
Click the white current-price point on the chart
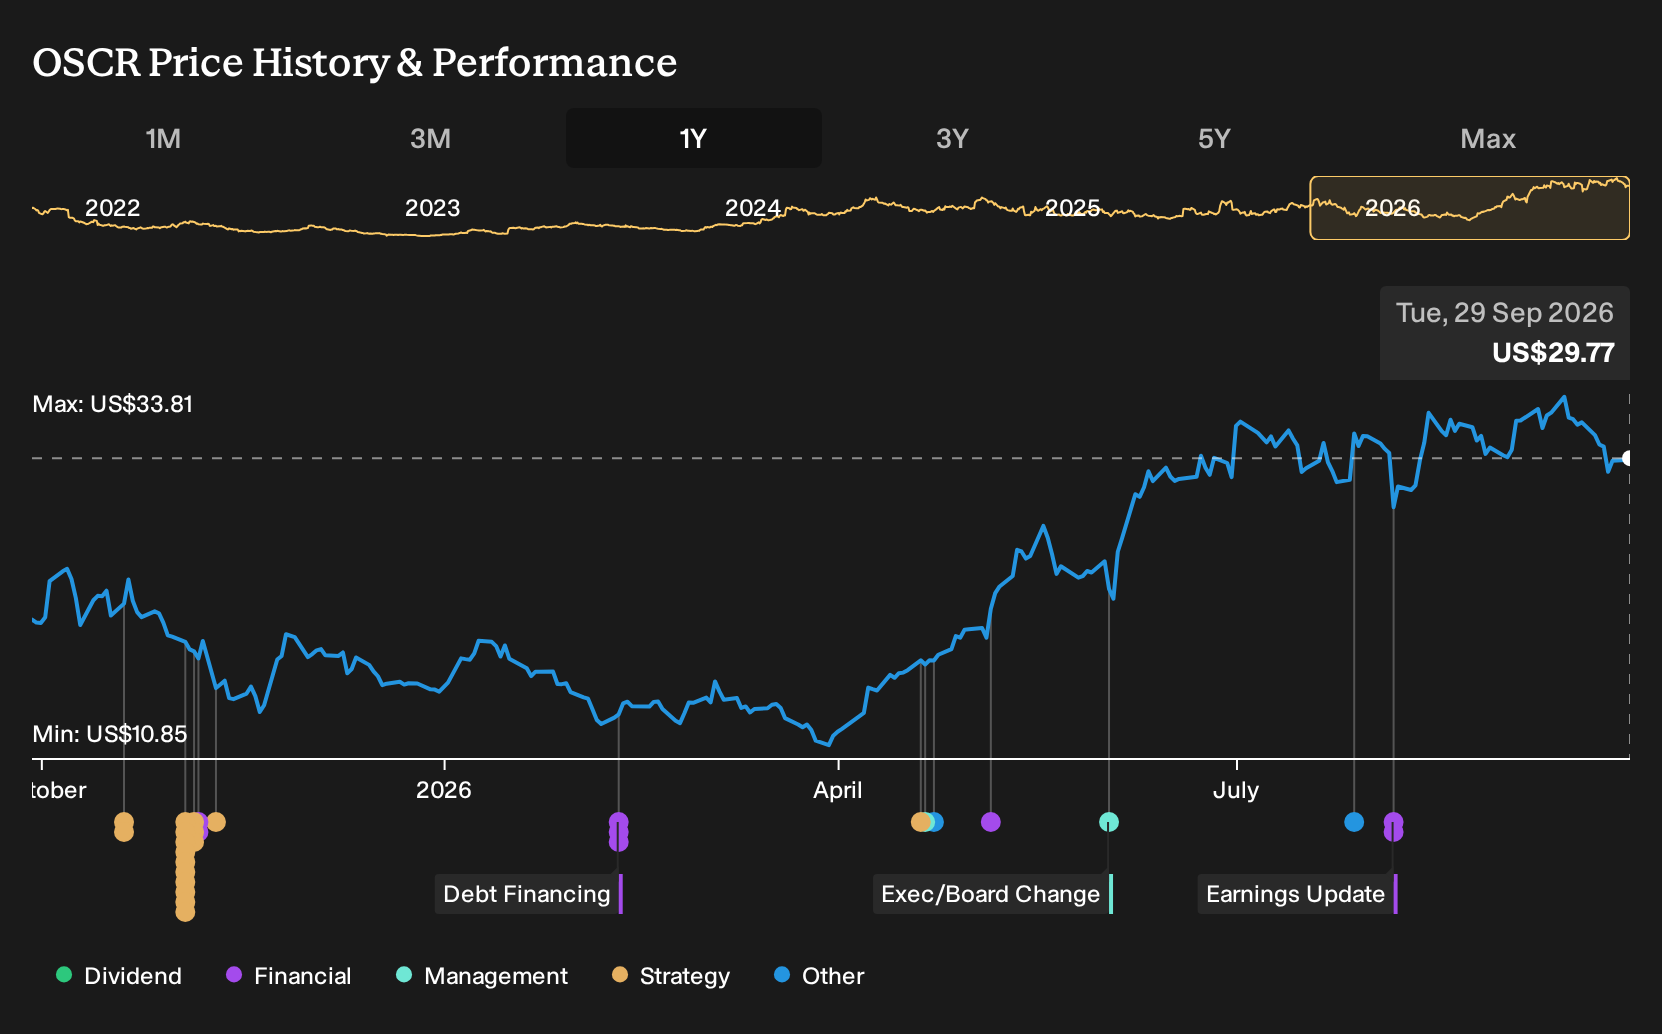click(1628, 458)
